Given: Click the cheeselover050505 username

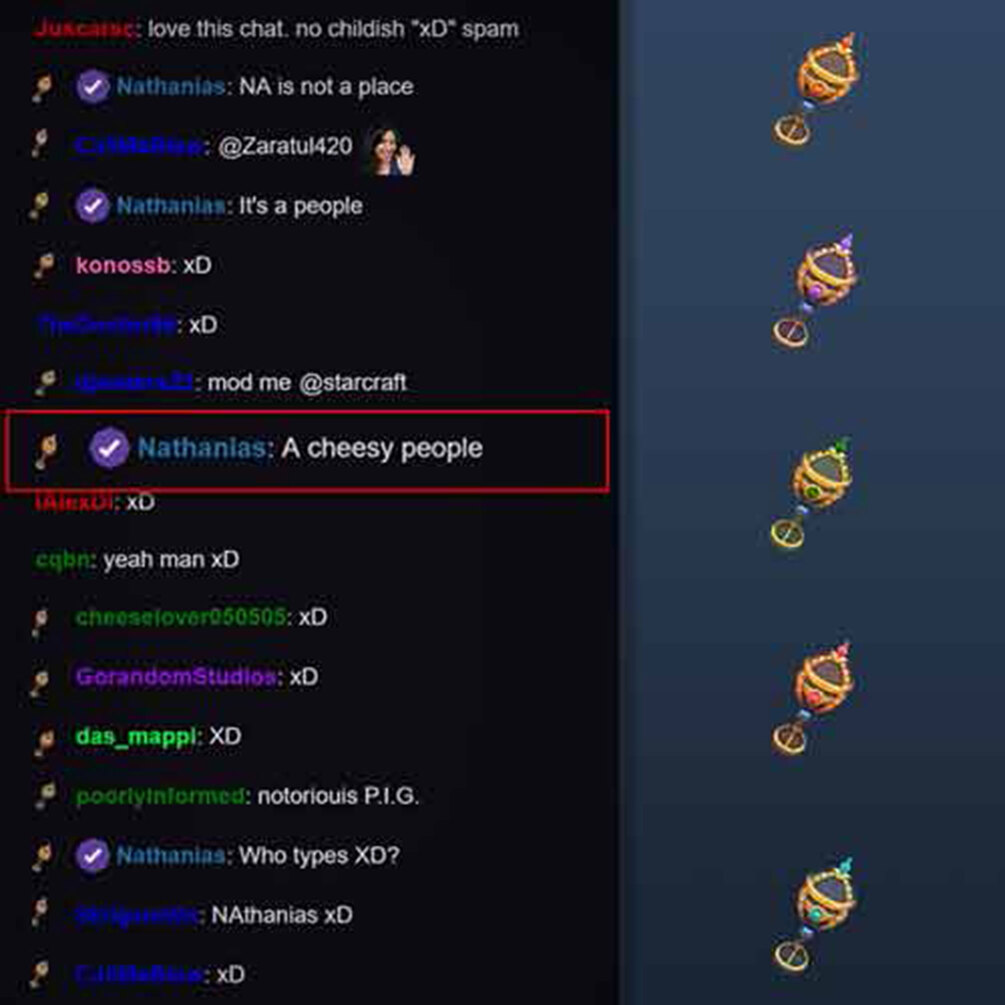Looking at the screenshot, I should [180, 617].
